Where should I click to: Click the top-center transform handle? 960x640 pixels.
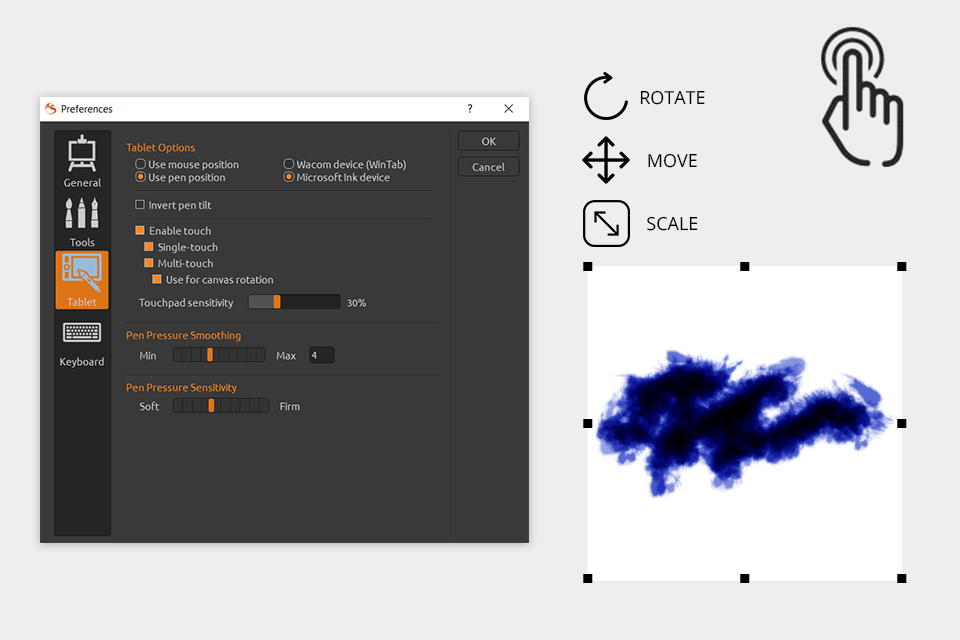(744, 266)
